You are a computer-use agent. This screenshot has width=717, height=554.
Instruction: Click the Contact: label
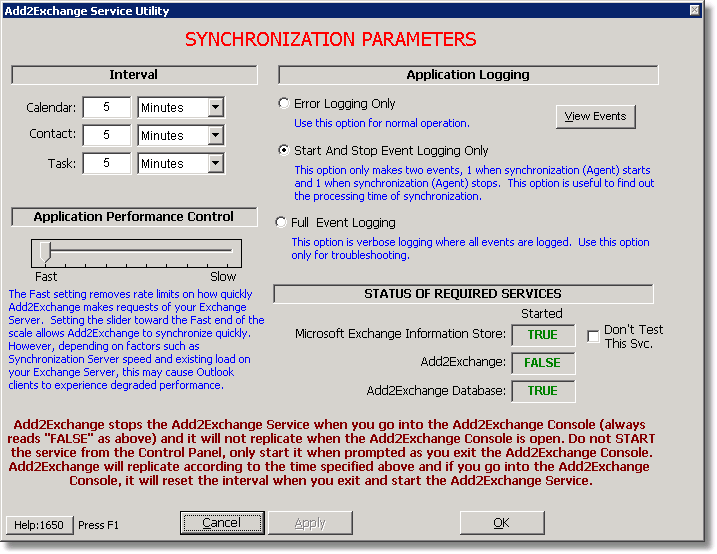click(x=53, y=134)
